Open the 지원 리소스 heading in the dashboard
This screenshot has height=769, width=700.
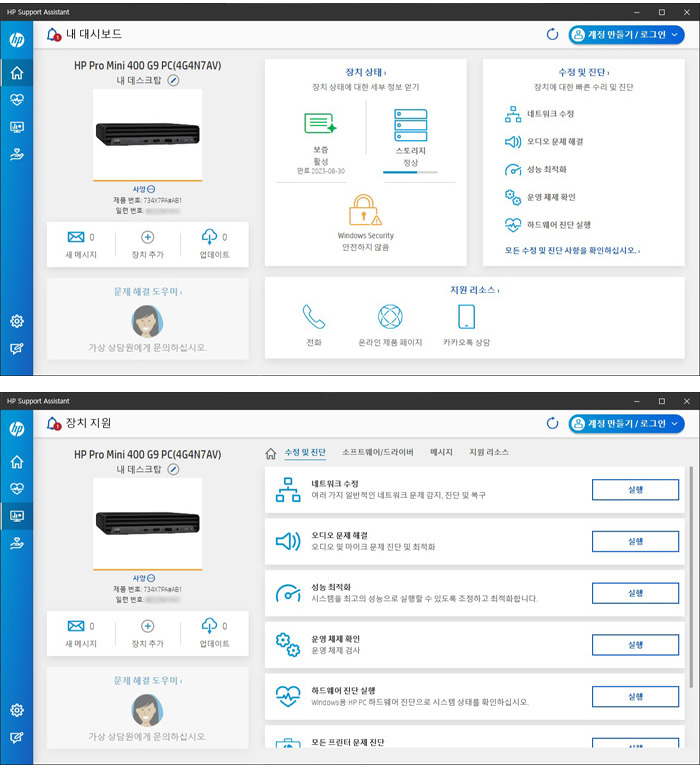474,290
